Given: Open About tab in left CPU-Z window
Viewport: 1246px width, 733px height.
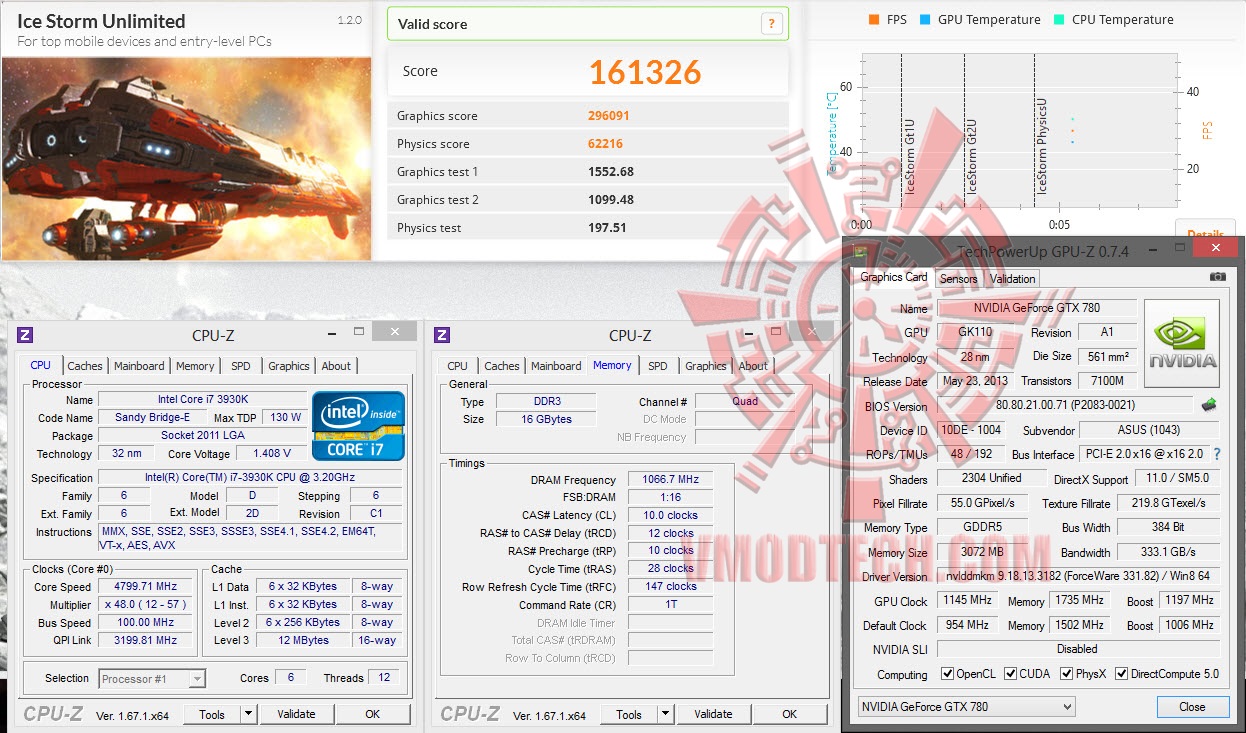Looking at the screenshot, I should pos(336,366).
